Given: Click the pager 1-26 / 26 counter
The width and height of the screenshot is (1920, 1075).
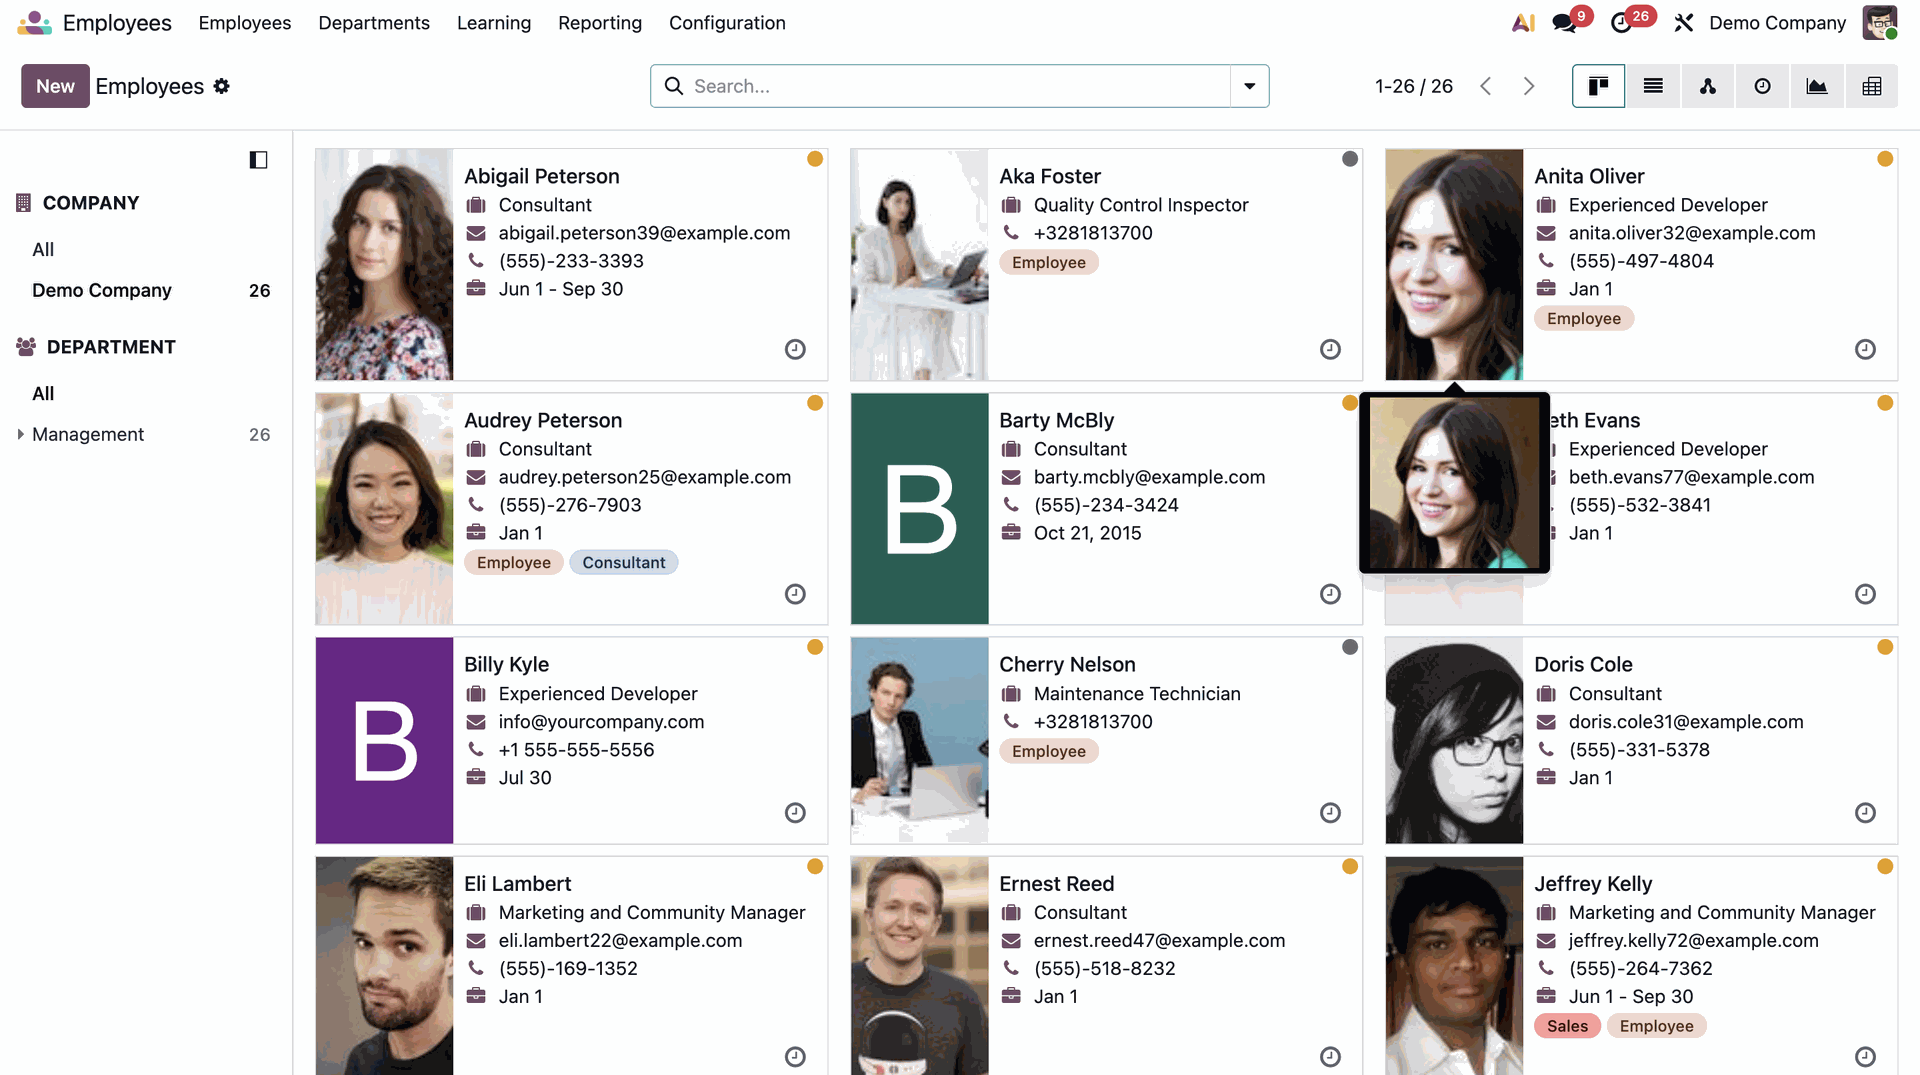Looking at the screenshot, I should pyautogui.click(x=1413, y=86).
